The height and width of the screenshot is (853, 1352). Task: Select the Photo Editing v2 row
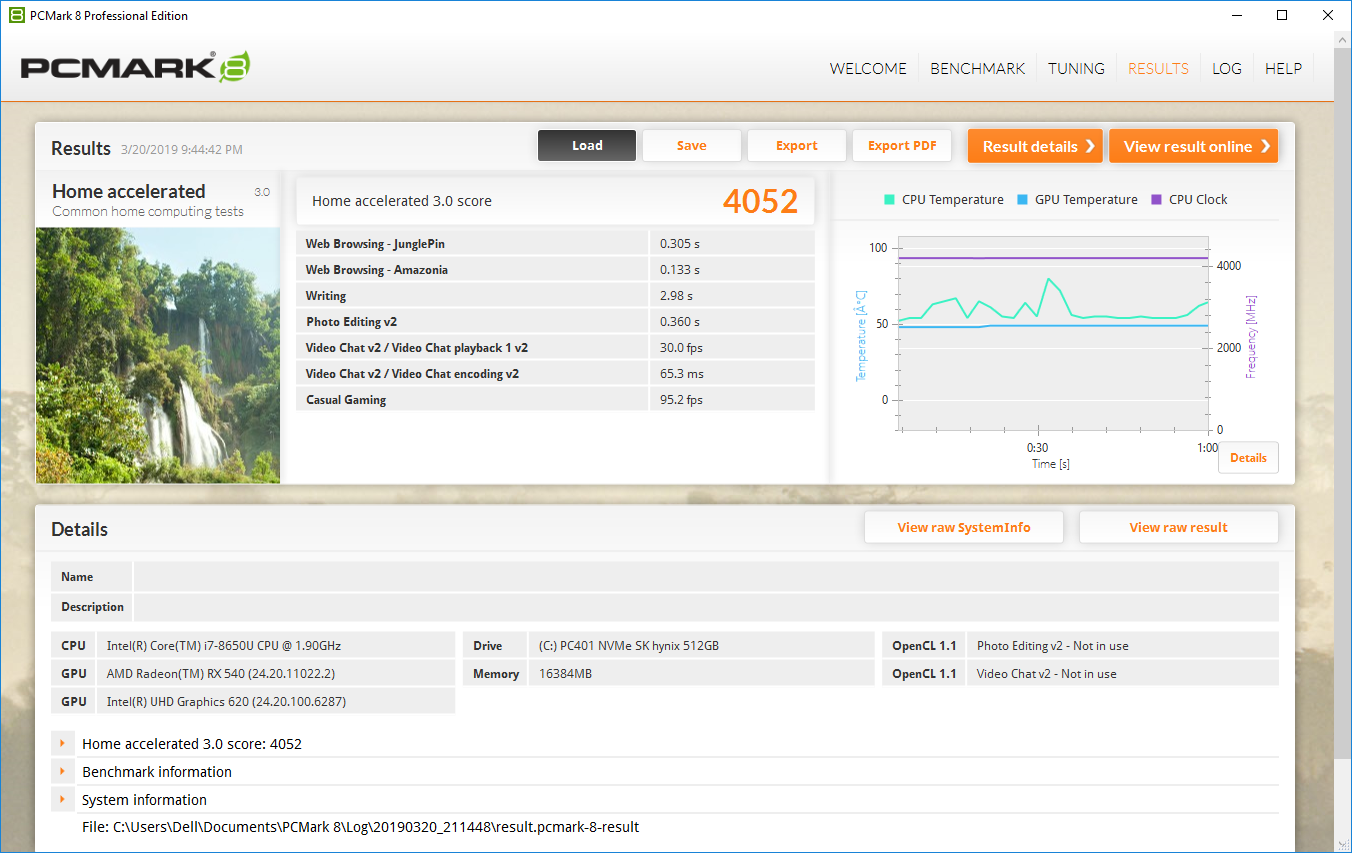pos(555,321)
